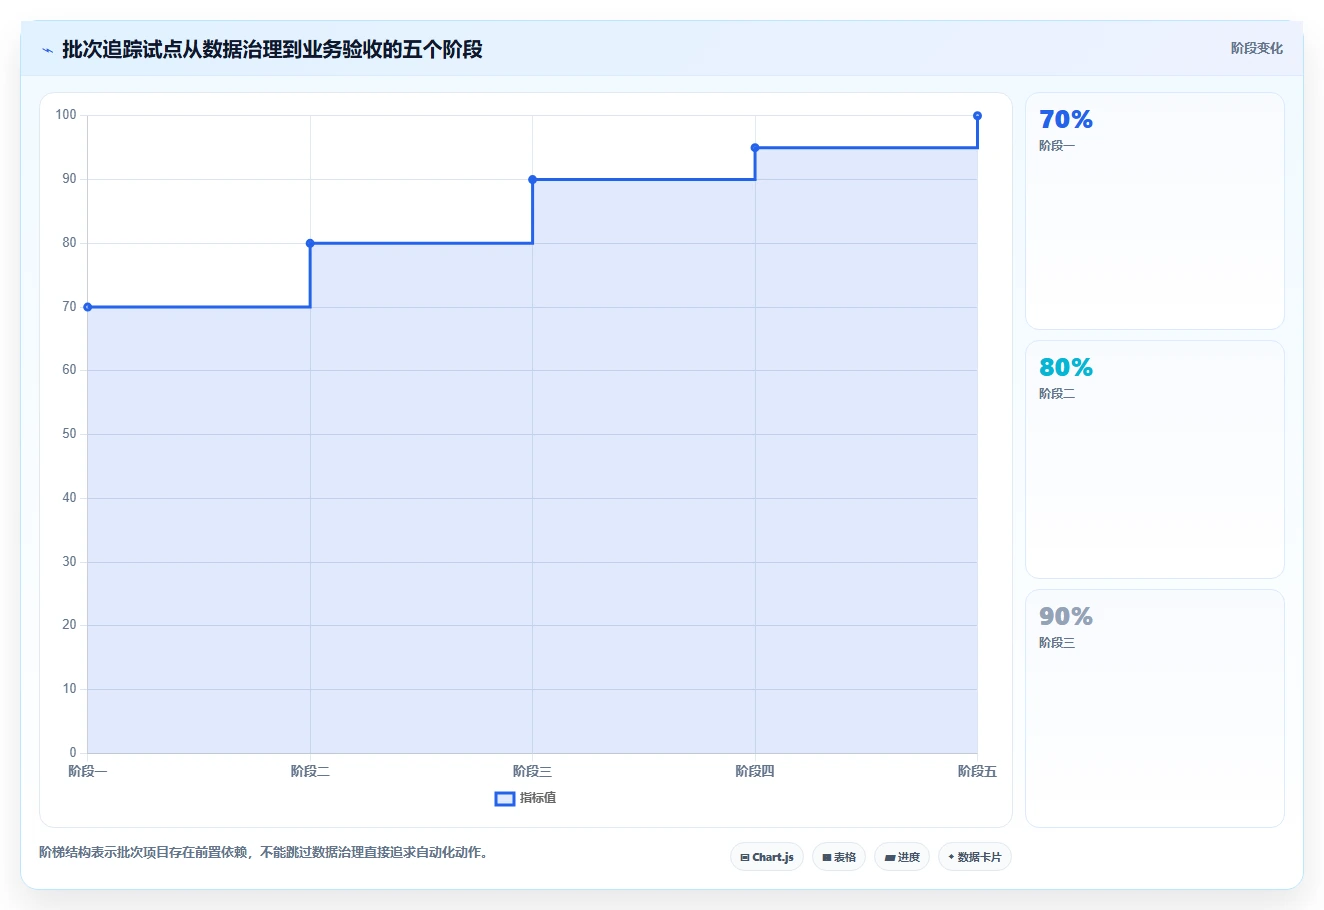
Task: Click the 阶段变化 label in header
Action: (x=1257, y=48)
